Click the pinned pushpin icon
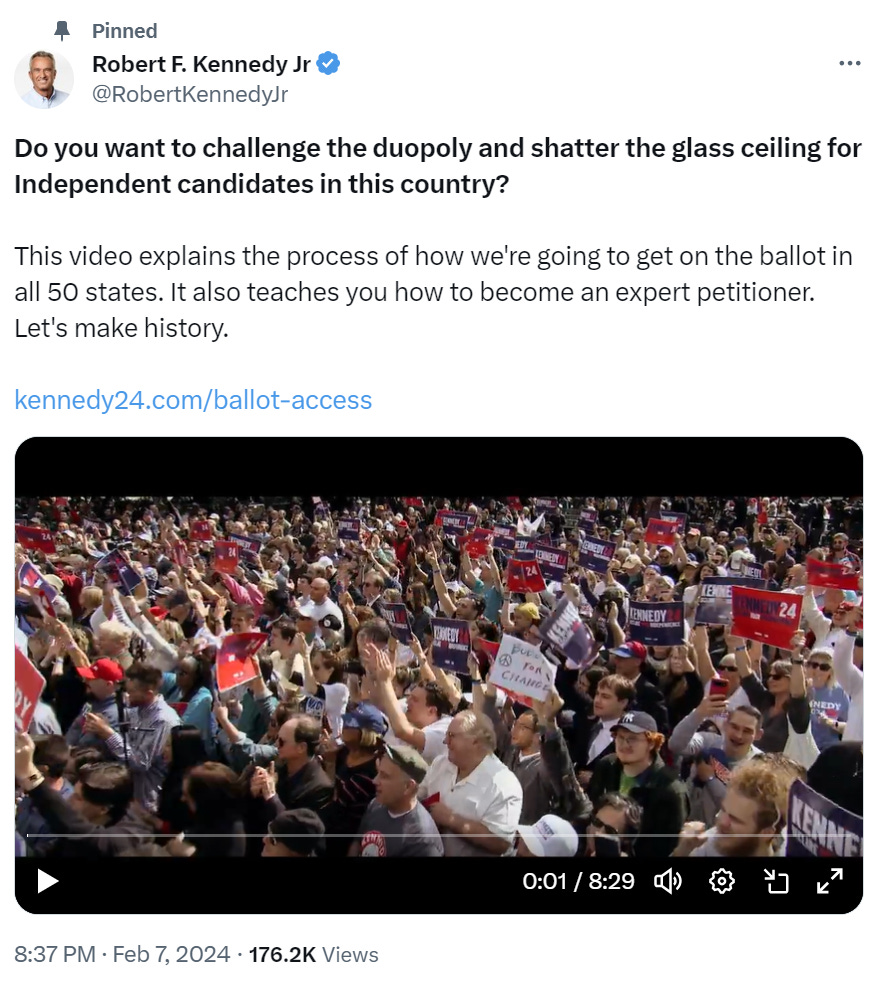 62,30
